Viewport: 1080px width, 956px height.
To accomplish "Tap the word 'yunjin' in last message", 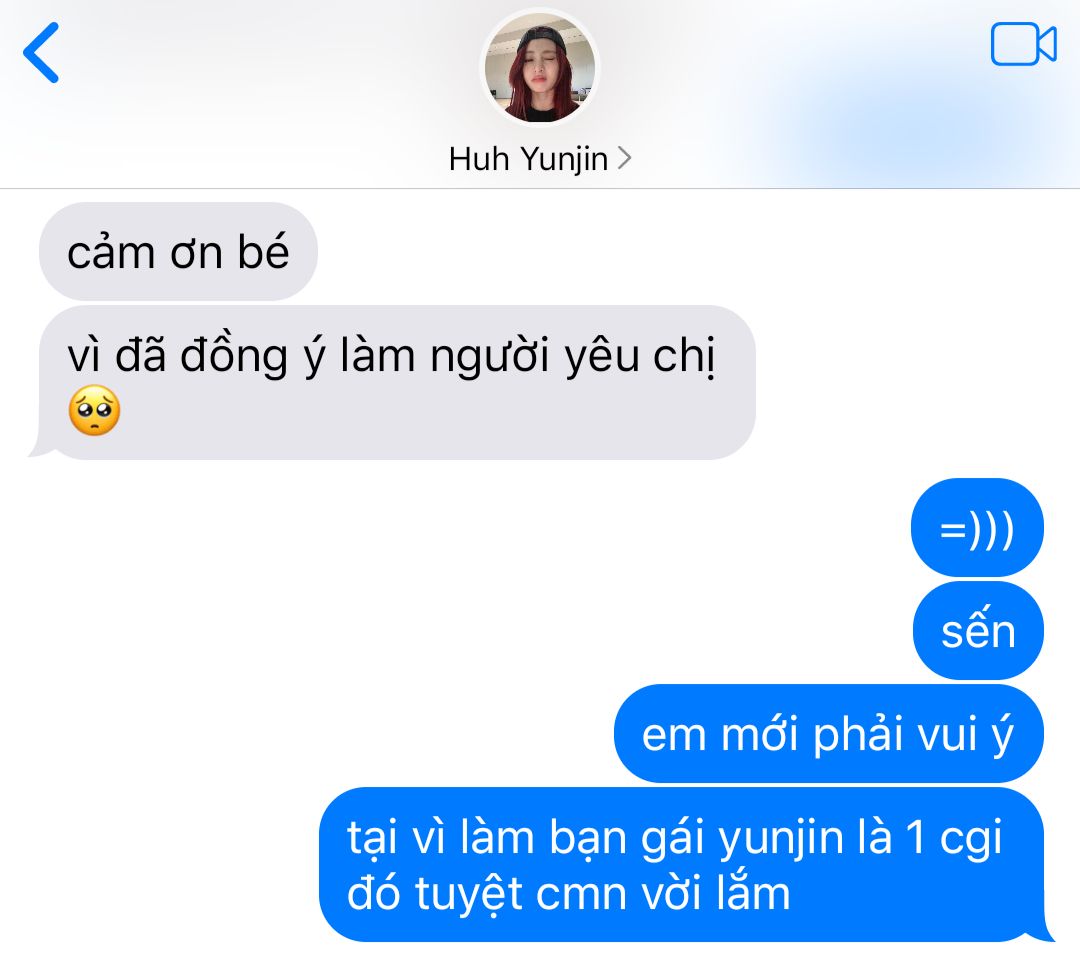I will [780, 841].
